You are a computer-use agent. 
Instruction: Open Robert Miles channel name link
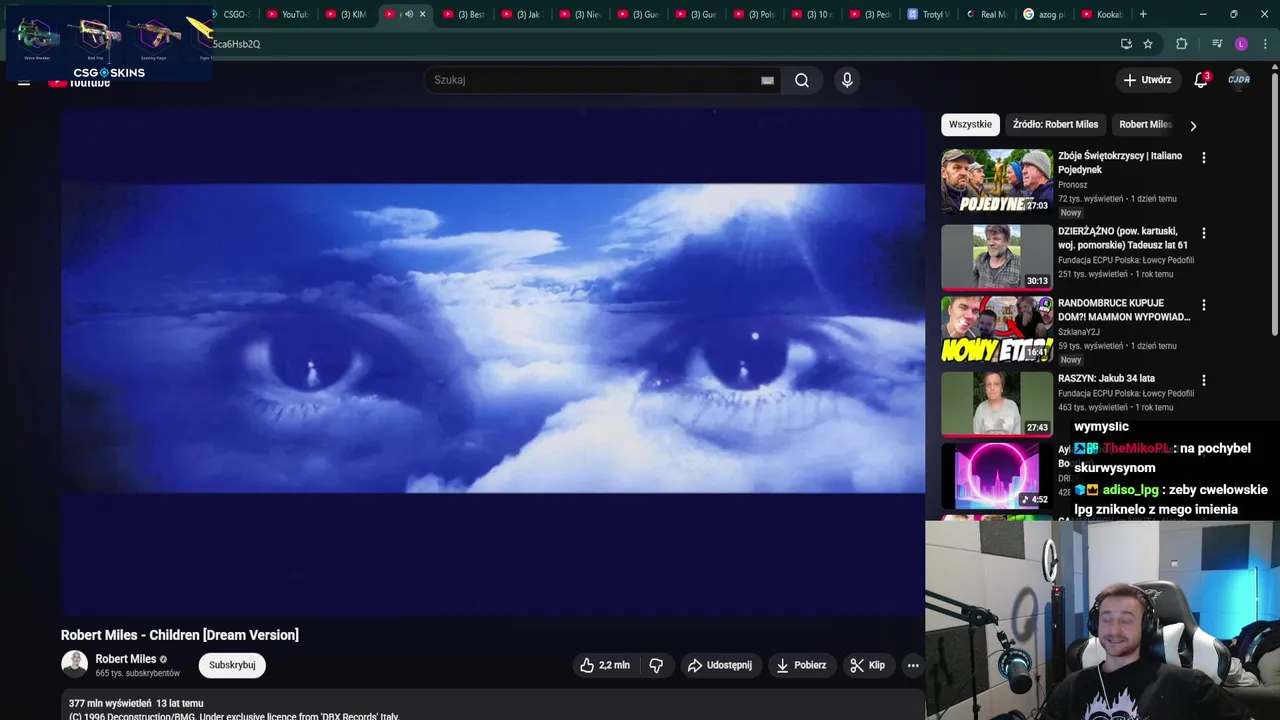click(126, 659)
